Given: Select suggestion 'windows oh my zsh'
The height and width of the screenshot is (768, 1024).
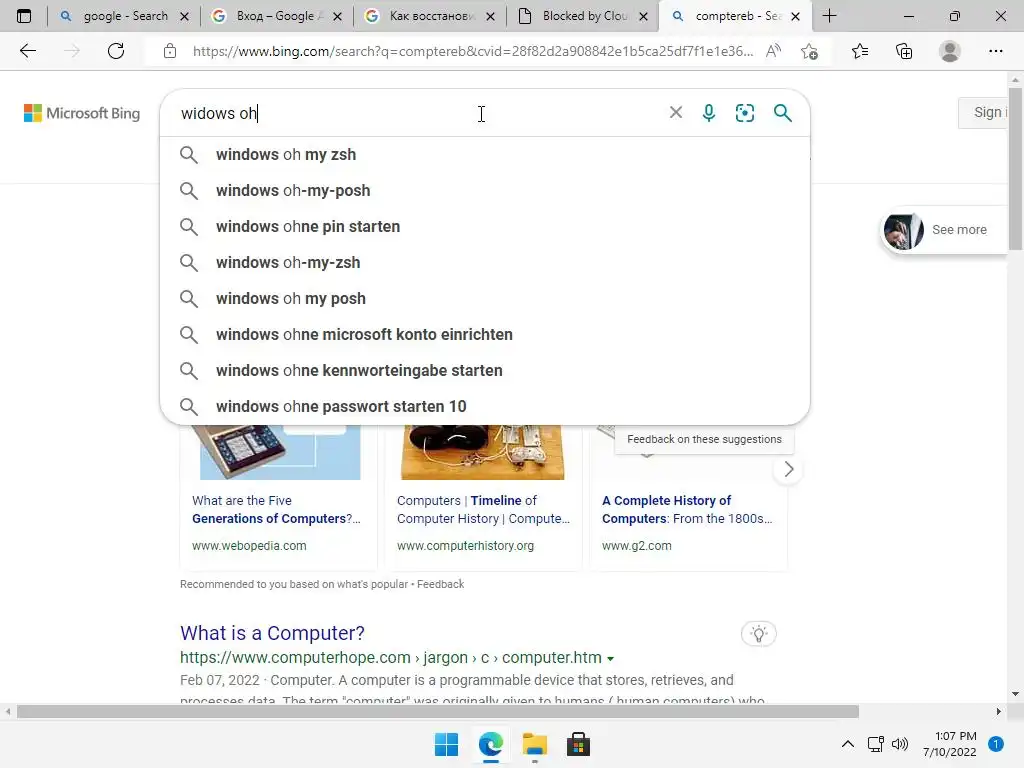Looking at the screenshot, I should coord(485,155).
